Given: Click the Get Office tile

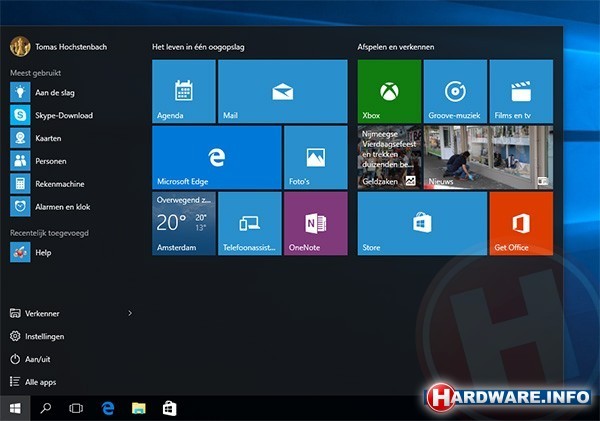Looking at the screenshot, I should tap(521, 223).
